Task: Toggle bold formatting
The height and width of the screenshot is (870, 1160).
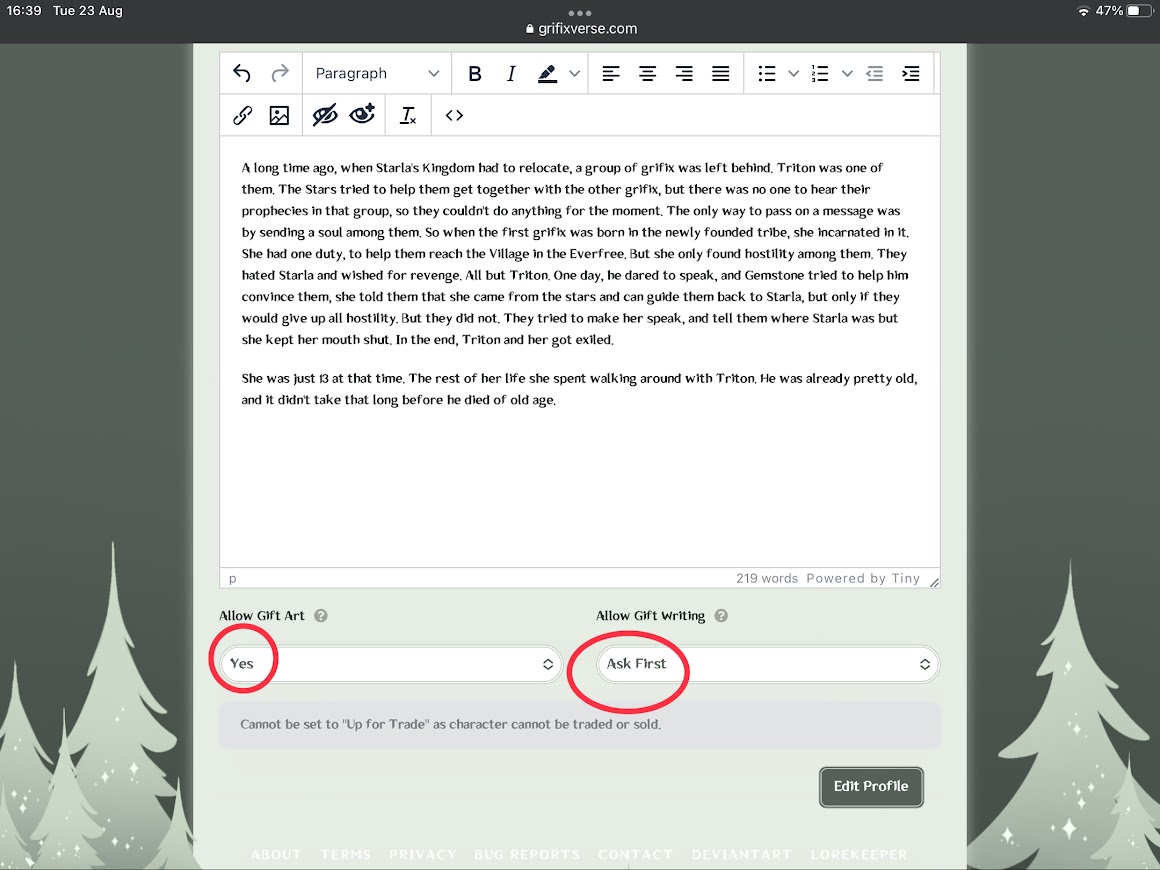Action: pyautogui.click(x=475, y=73)
